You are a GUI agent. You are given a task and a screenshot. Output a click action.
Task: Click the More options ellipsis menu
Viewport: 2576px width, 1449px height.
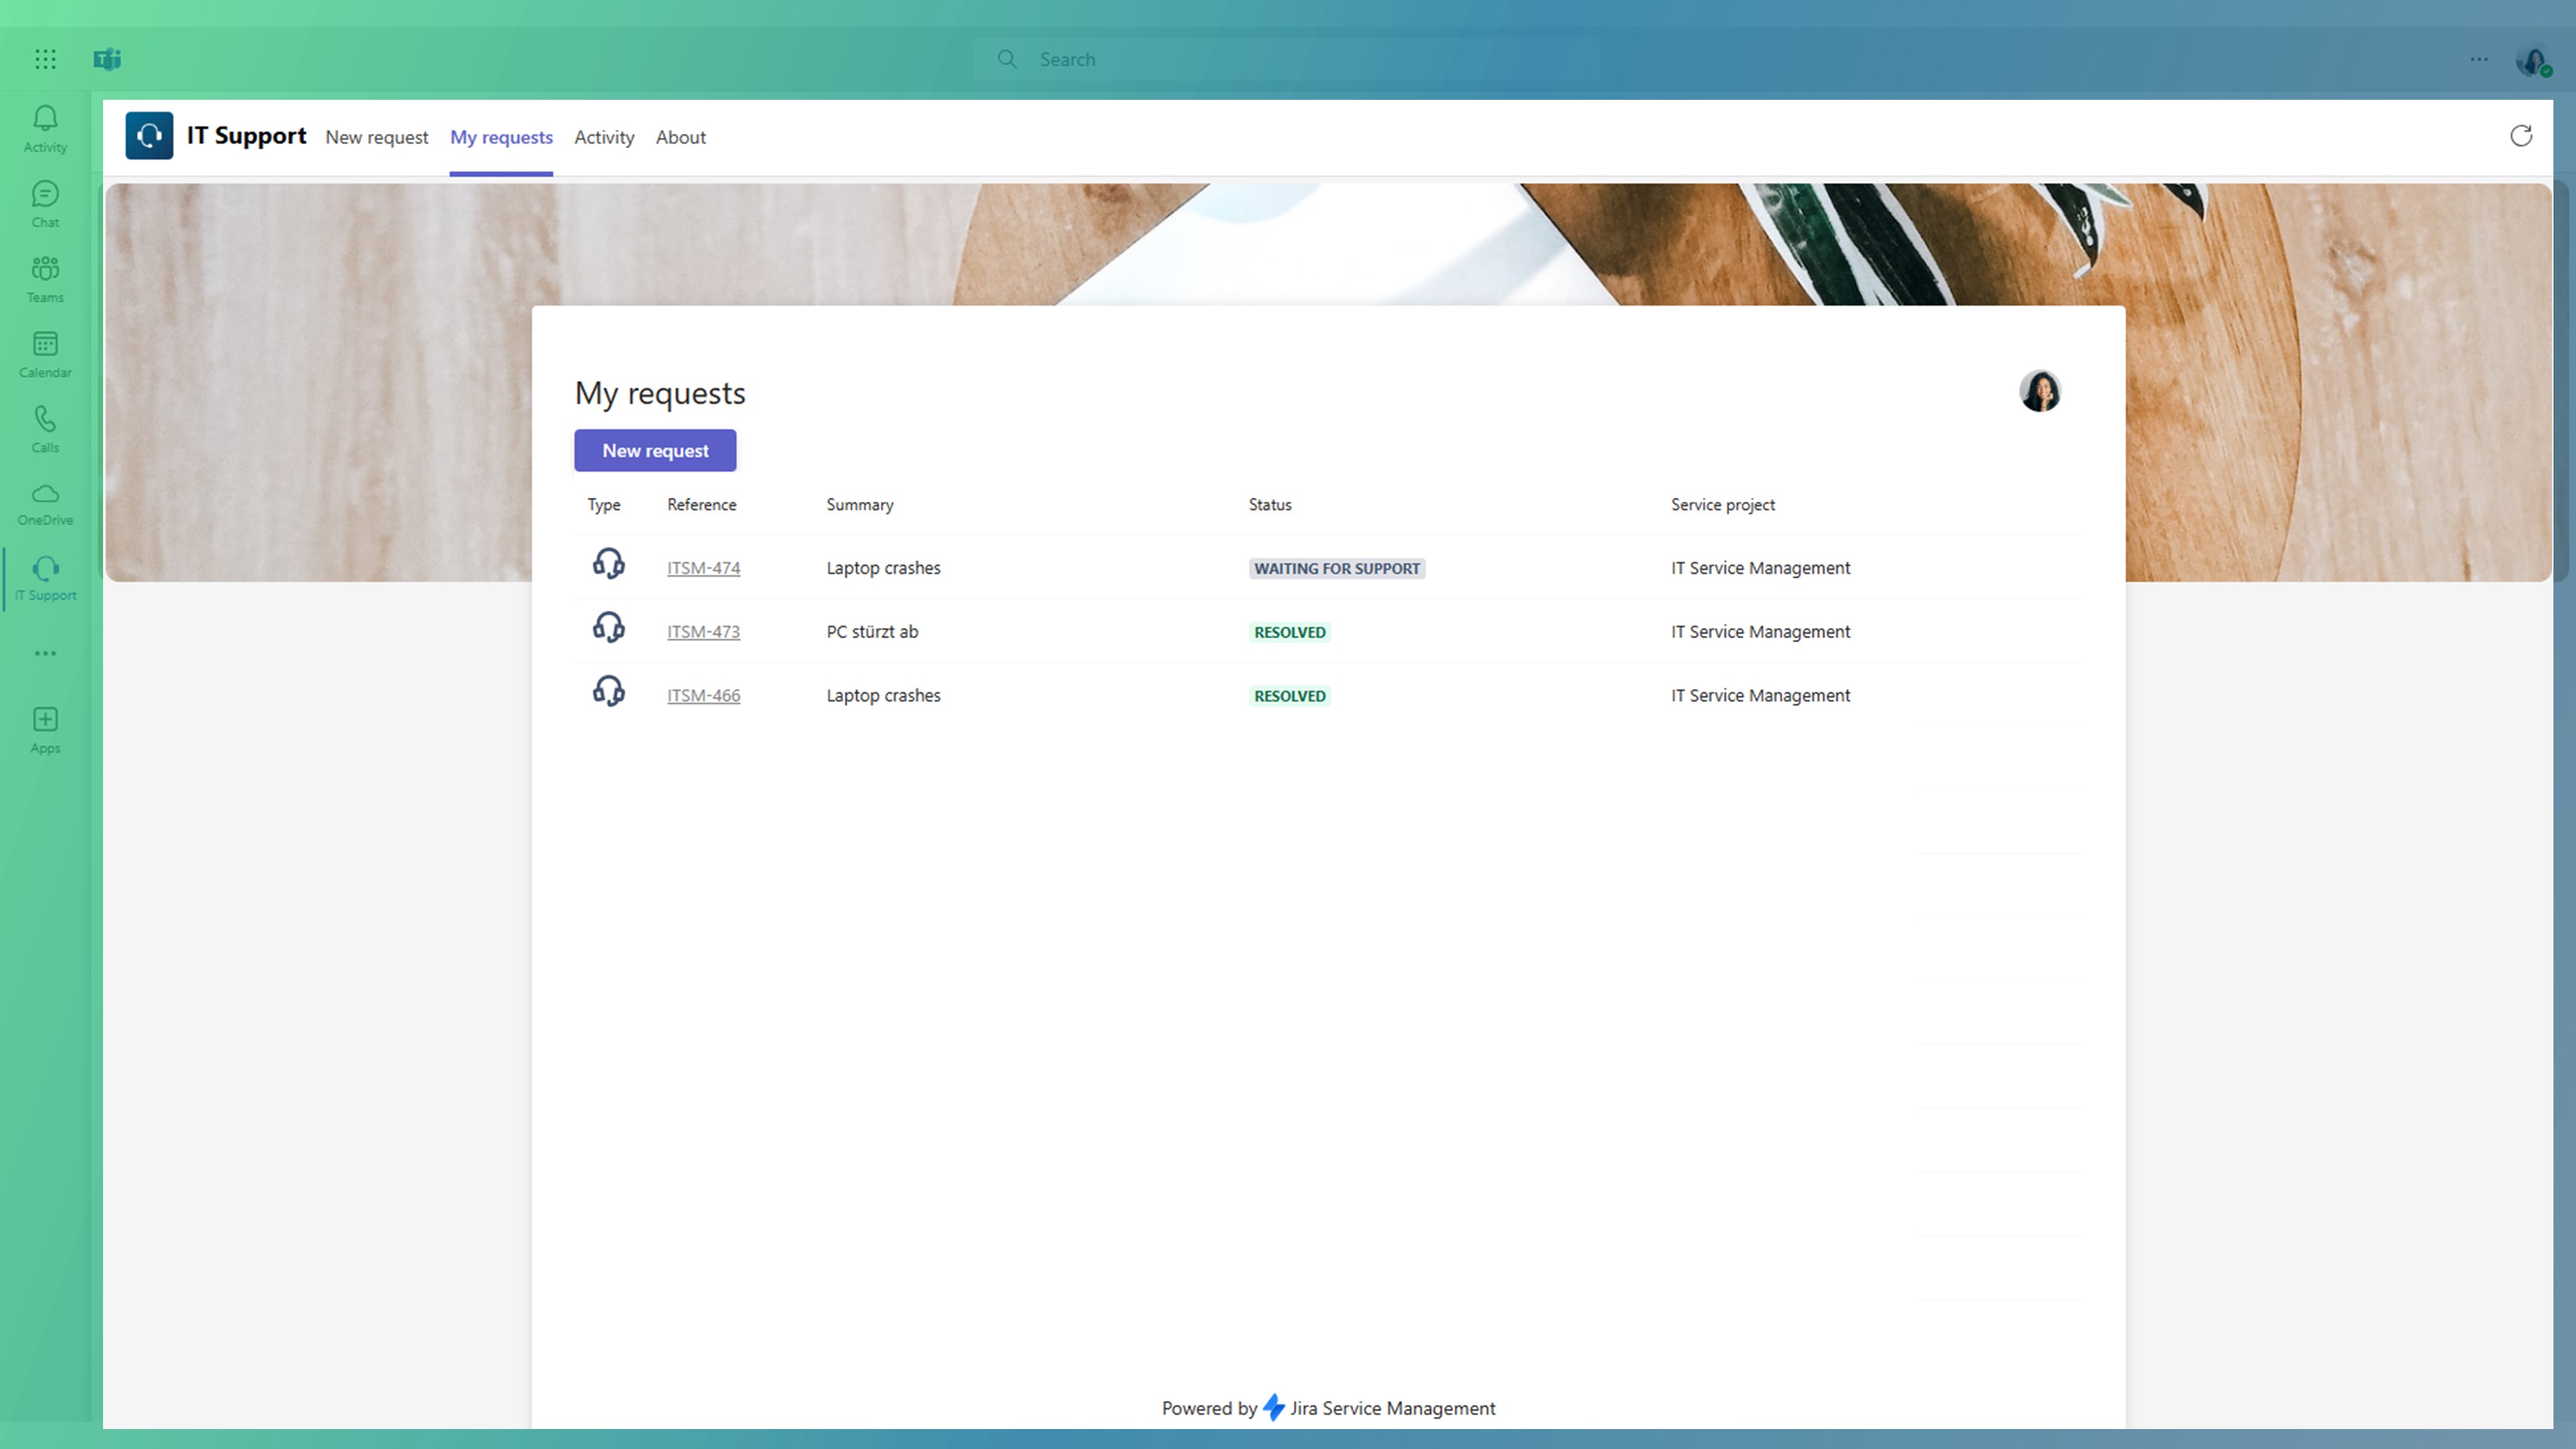pyautogui.click(x=2479, y=59)
